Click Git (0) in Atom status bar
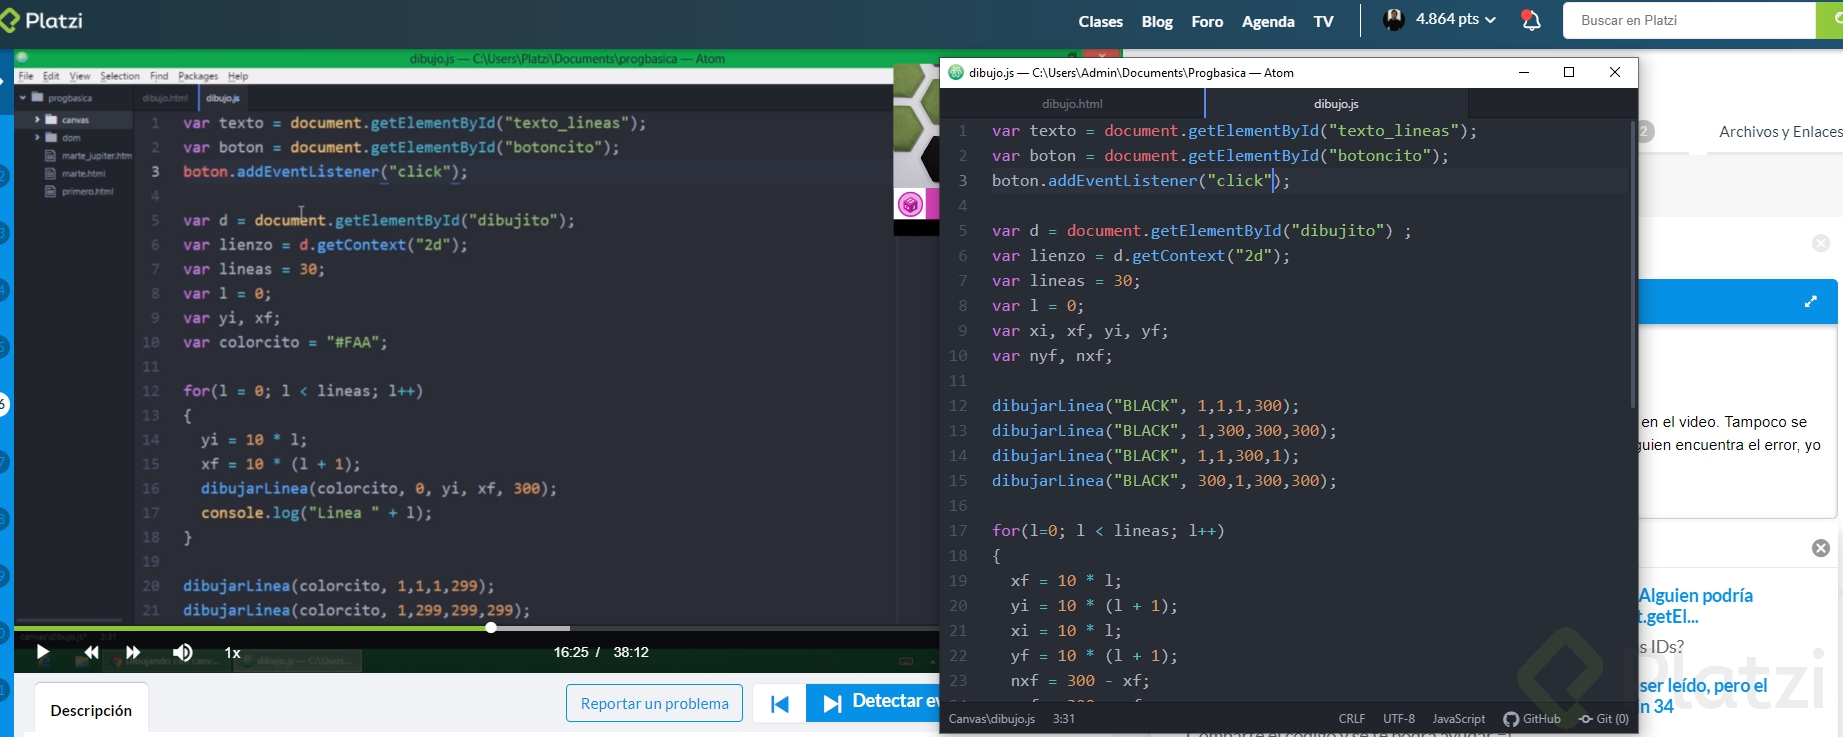 (x=1604, y=718)
